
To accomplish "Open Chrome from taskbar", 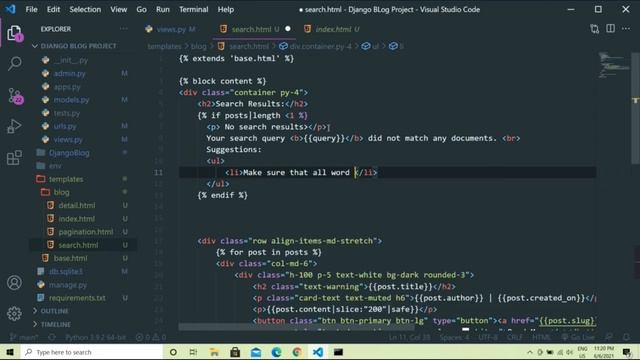I will pyautogui.click(x=297, y=352).
